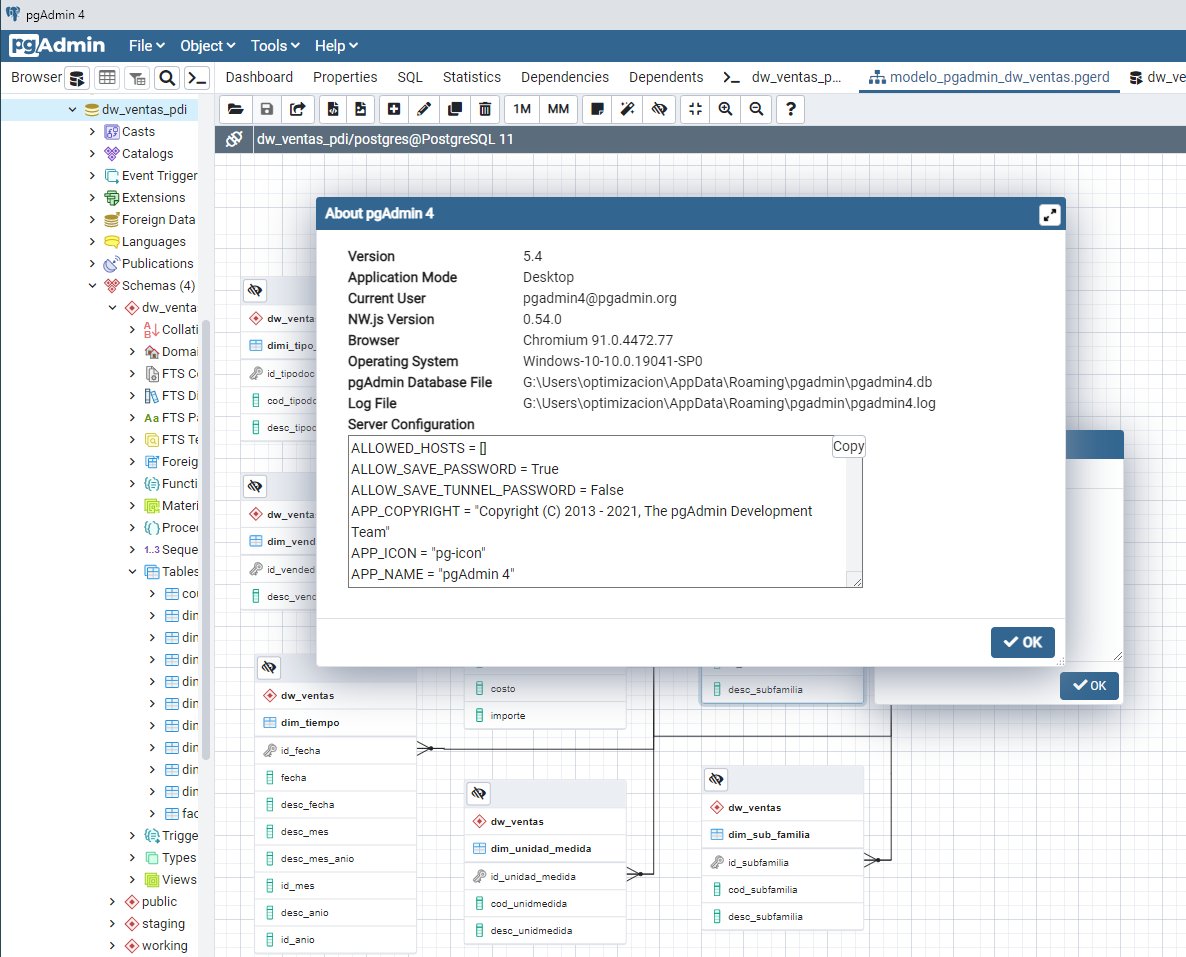
Task: Switch to the Dependencies tab
Action: [x=565, y=77]
